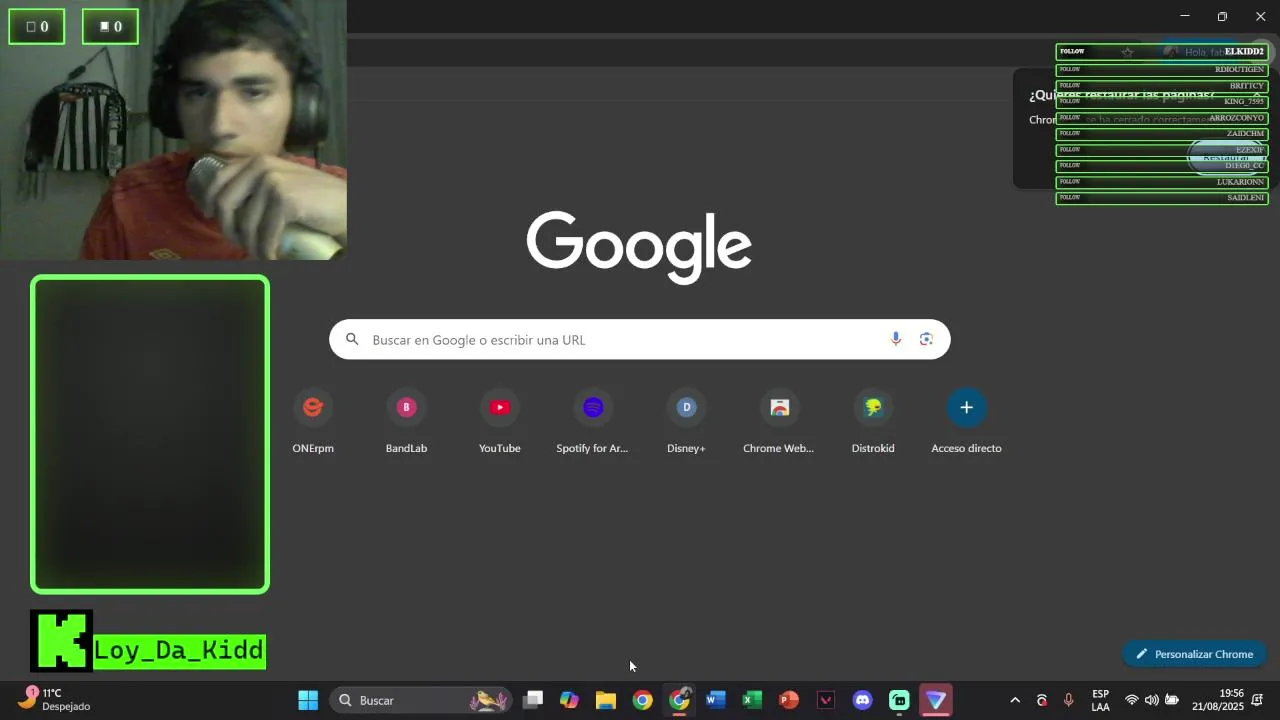Open Task View from the taskbar
The height and width of the screenshot is (720, 1280).
point(533,700)
